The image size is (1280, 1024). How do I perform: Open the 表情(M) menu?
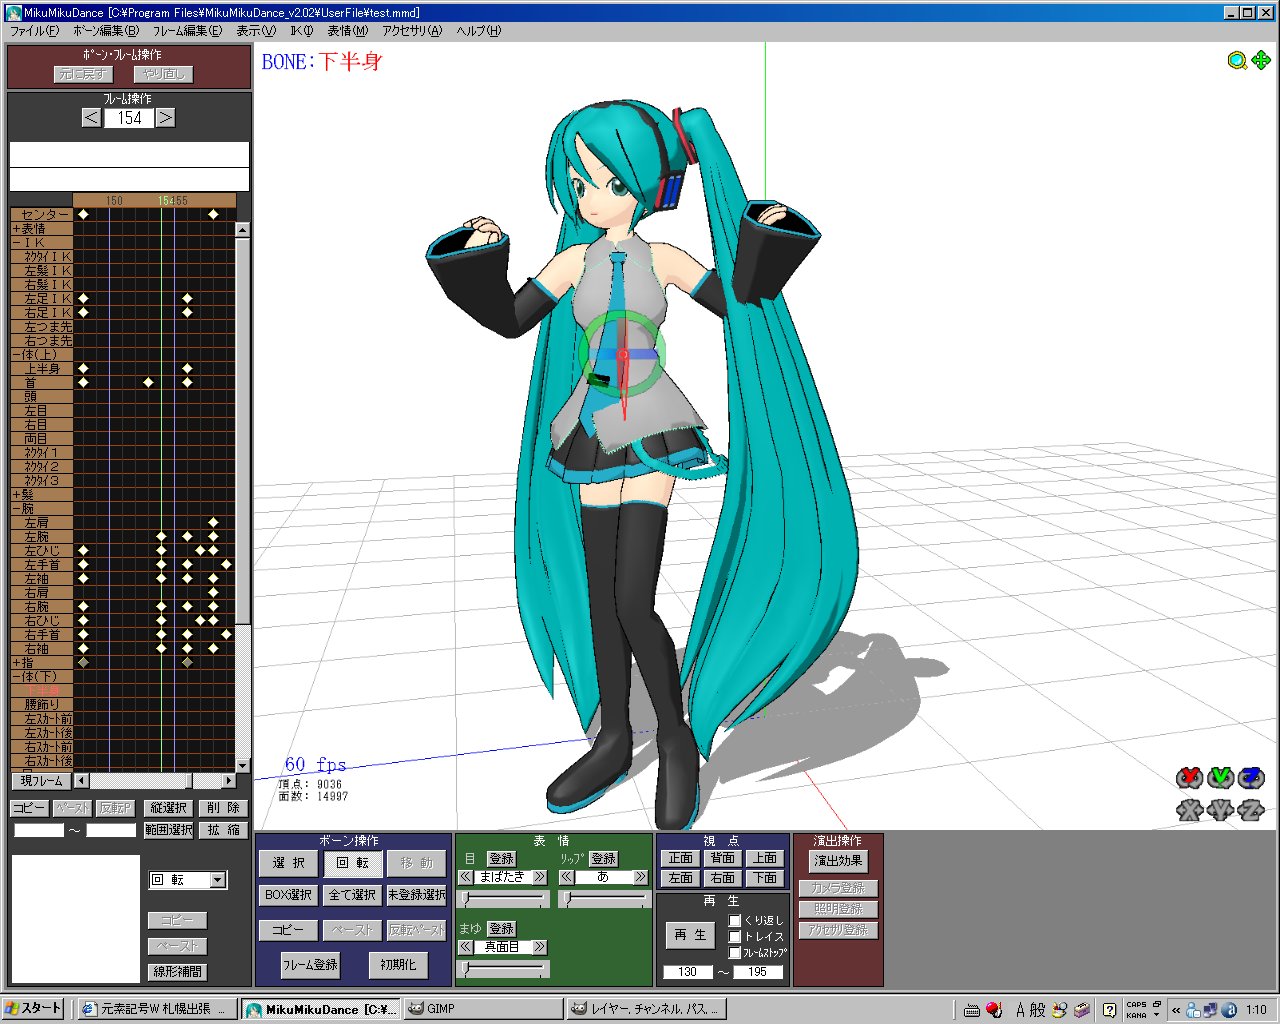pos(348,31)
